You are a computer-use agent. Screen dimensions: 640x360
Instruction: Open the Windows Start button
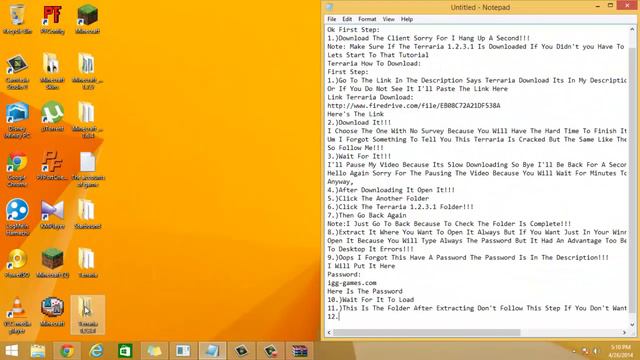pos(11,351)
